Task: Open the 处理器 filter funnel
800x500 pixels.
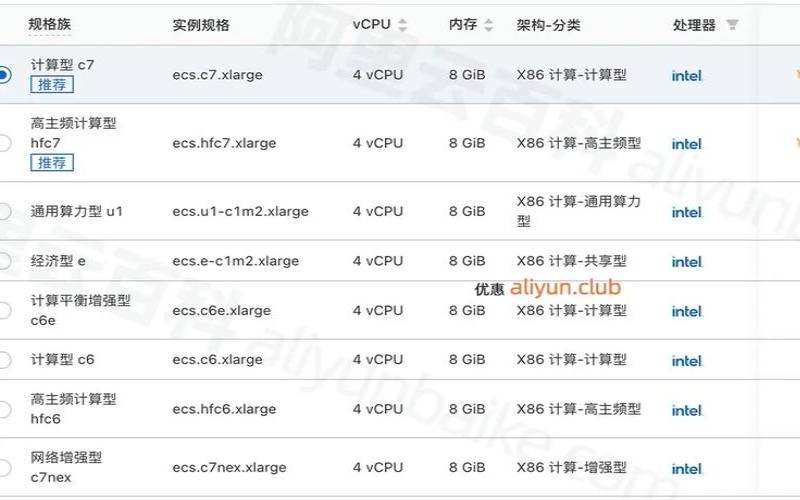Action: click(x=732, y=24)
